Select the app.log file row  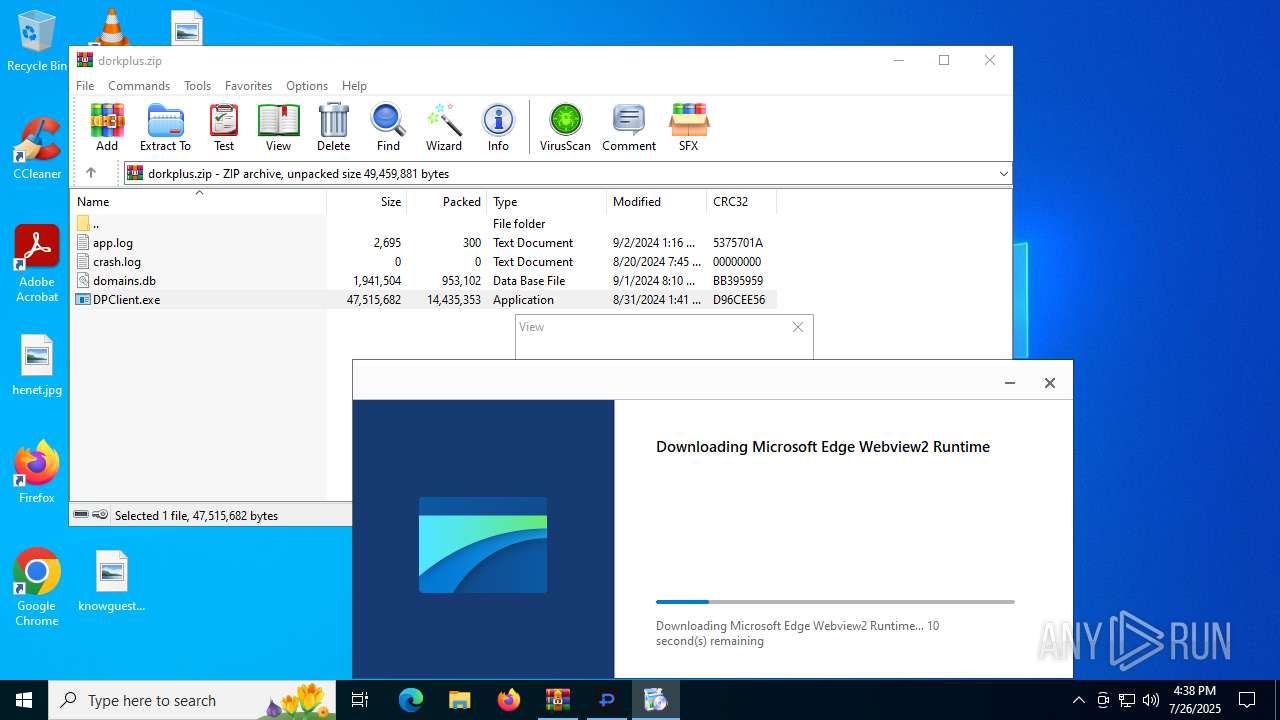(424, 243)
